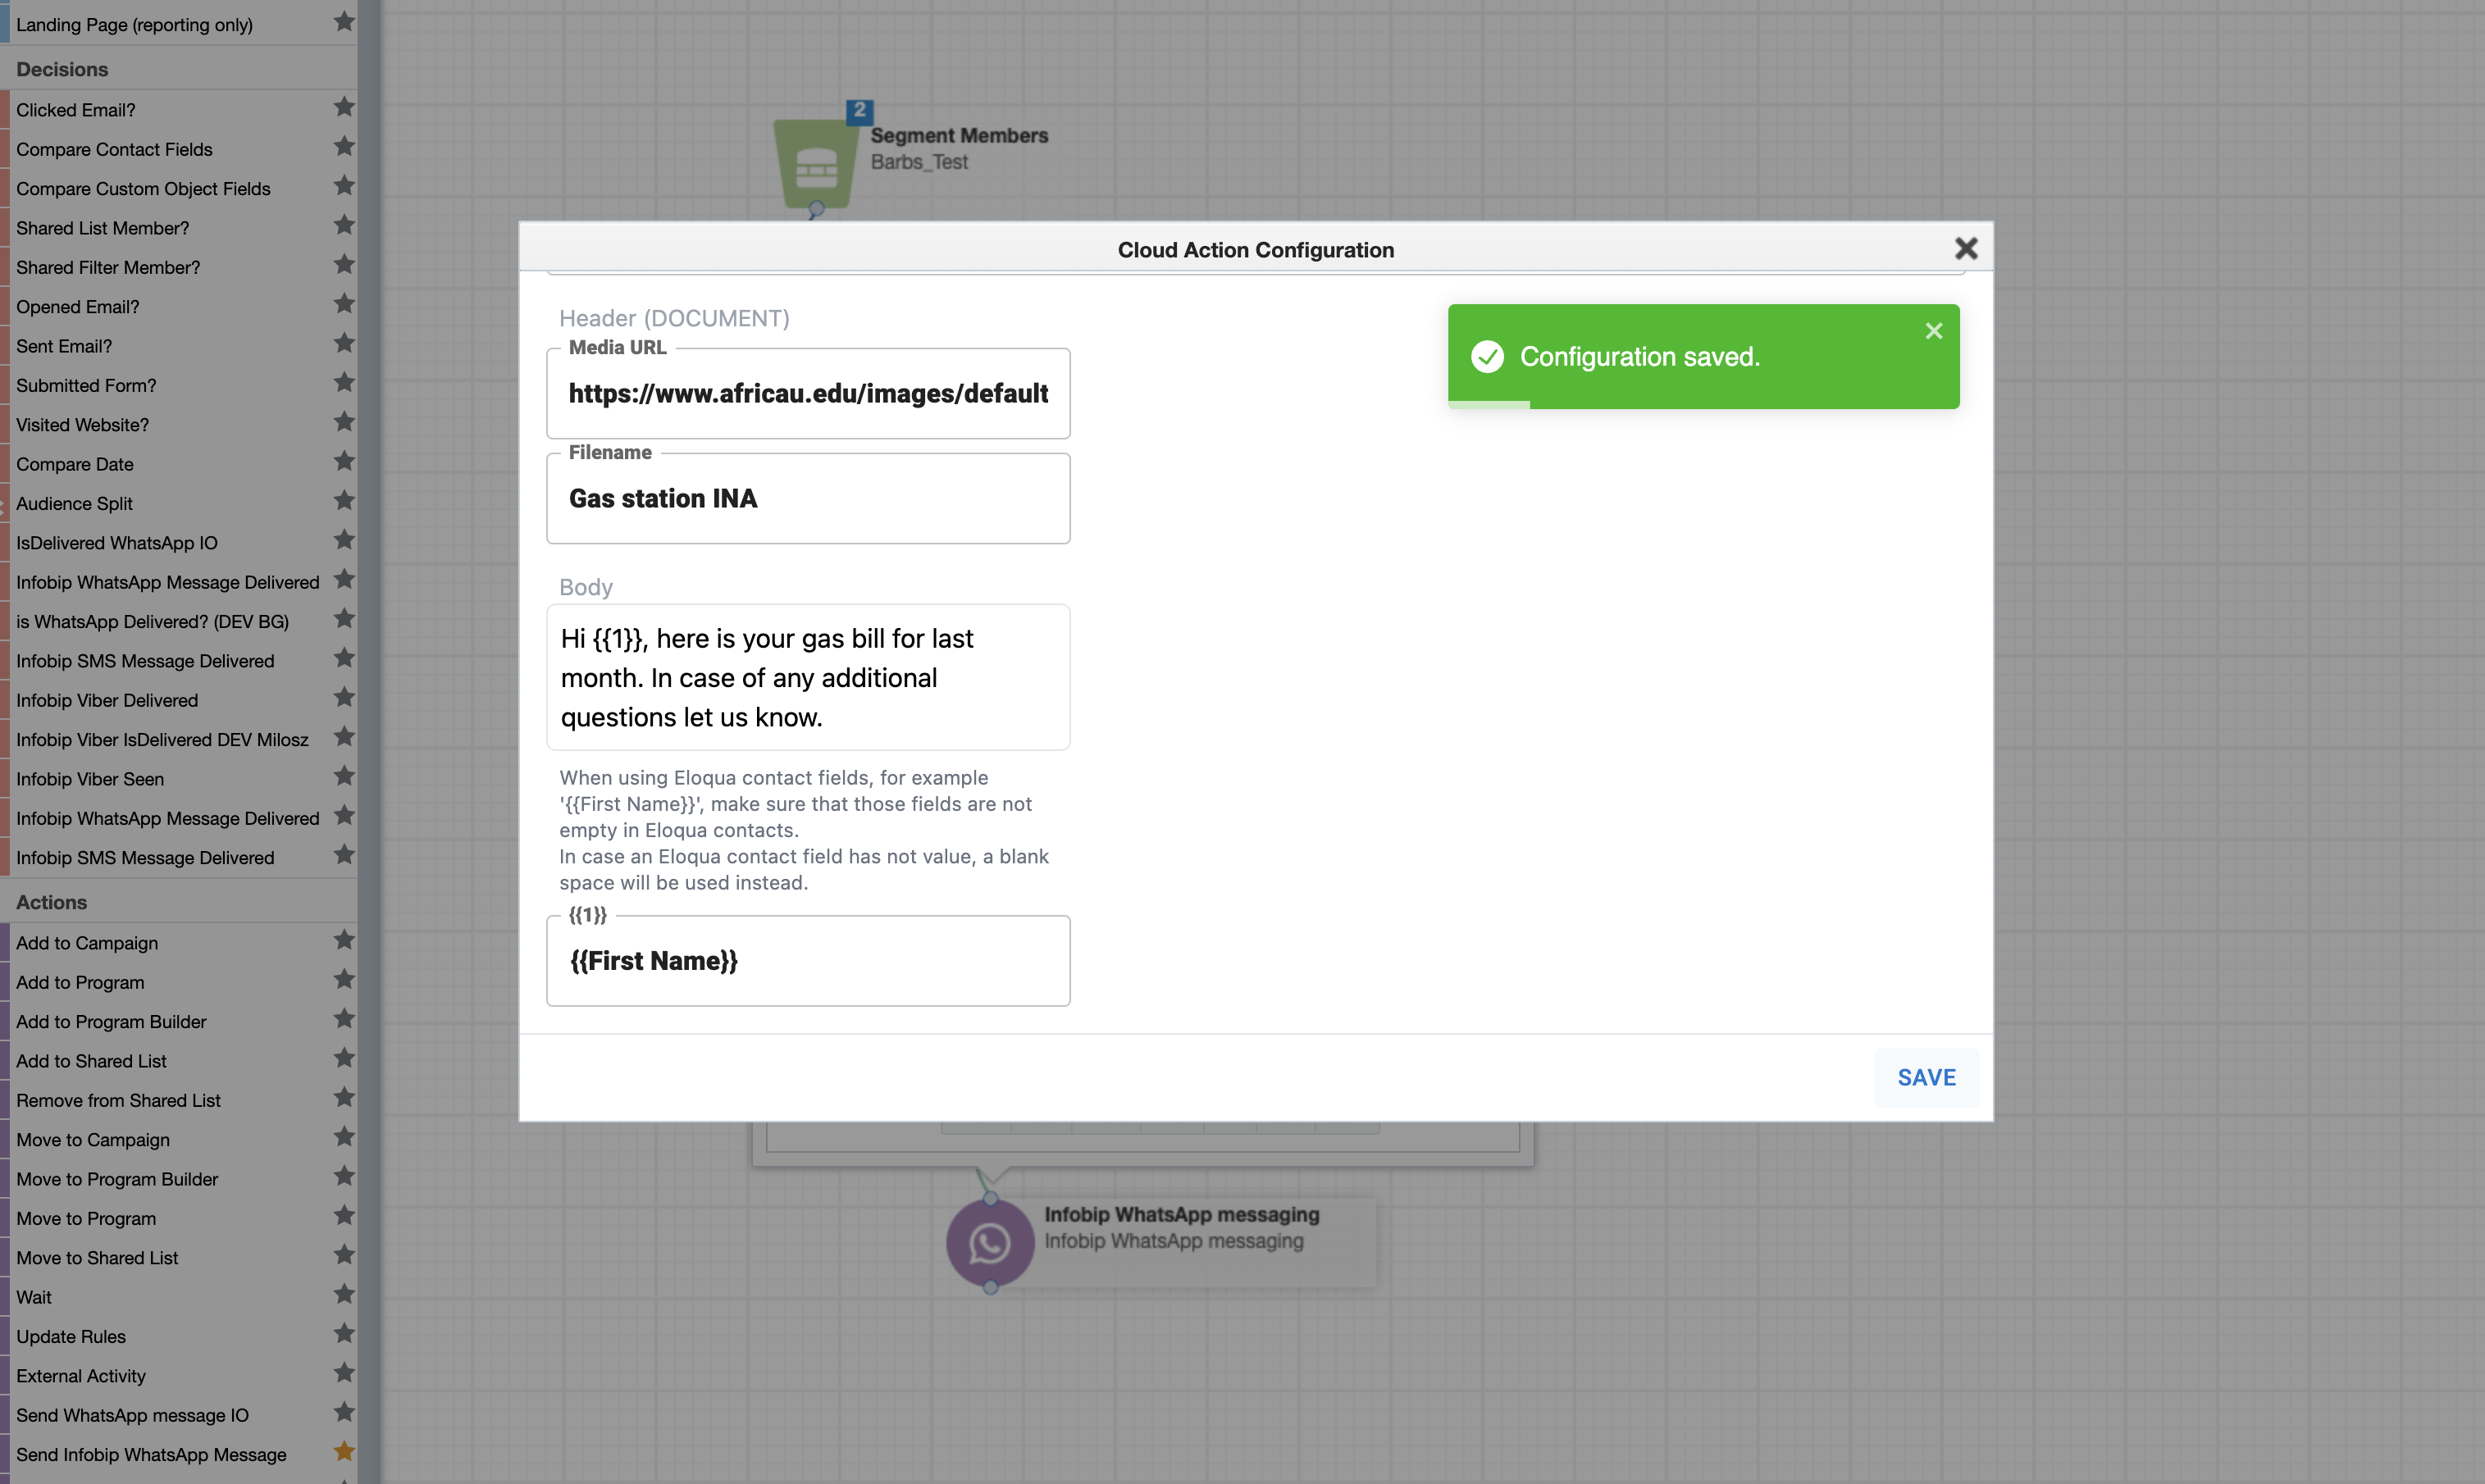The width and height of the screenshot is (2485, 1484).
Task: Toggle favorite star for Send Infobip WhatsApp Message
Action: tap(344, 1451)
